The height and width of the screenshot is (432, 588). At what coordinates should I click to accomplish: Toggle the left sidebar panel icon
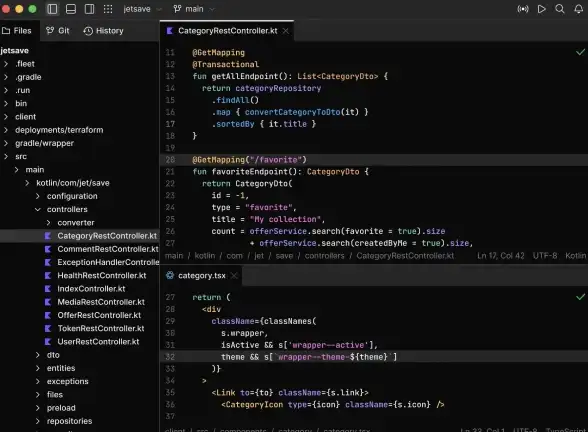click(x=52, y=9)
